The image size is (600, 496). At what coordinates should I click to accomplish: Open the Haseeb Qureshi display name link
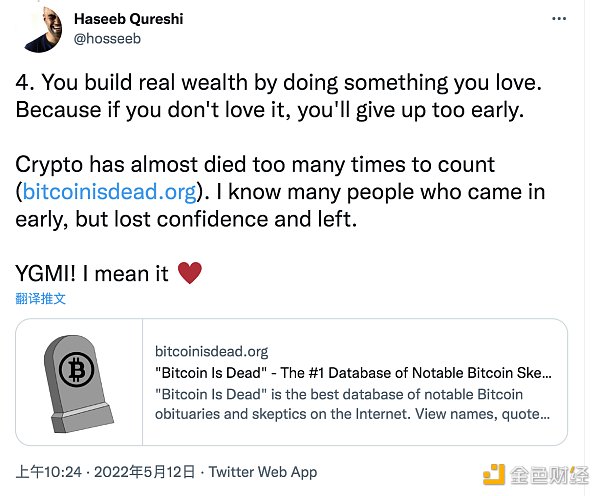129,19
